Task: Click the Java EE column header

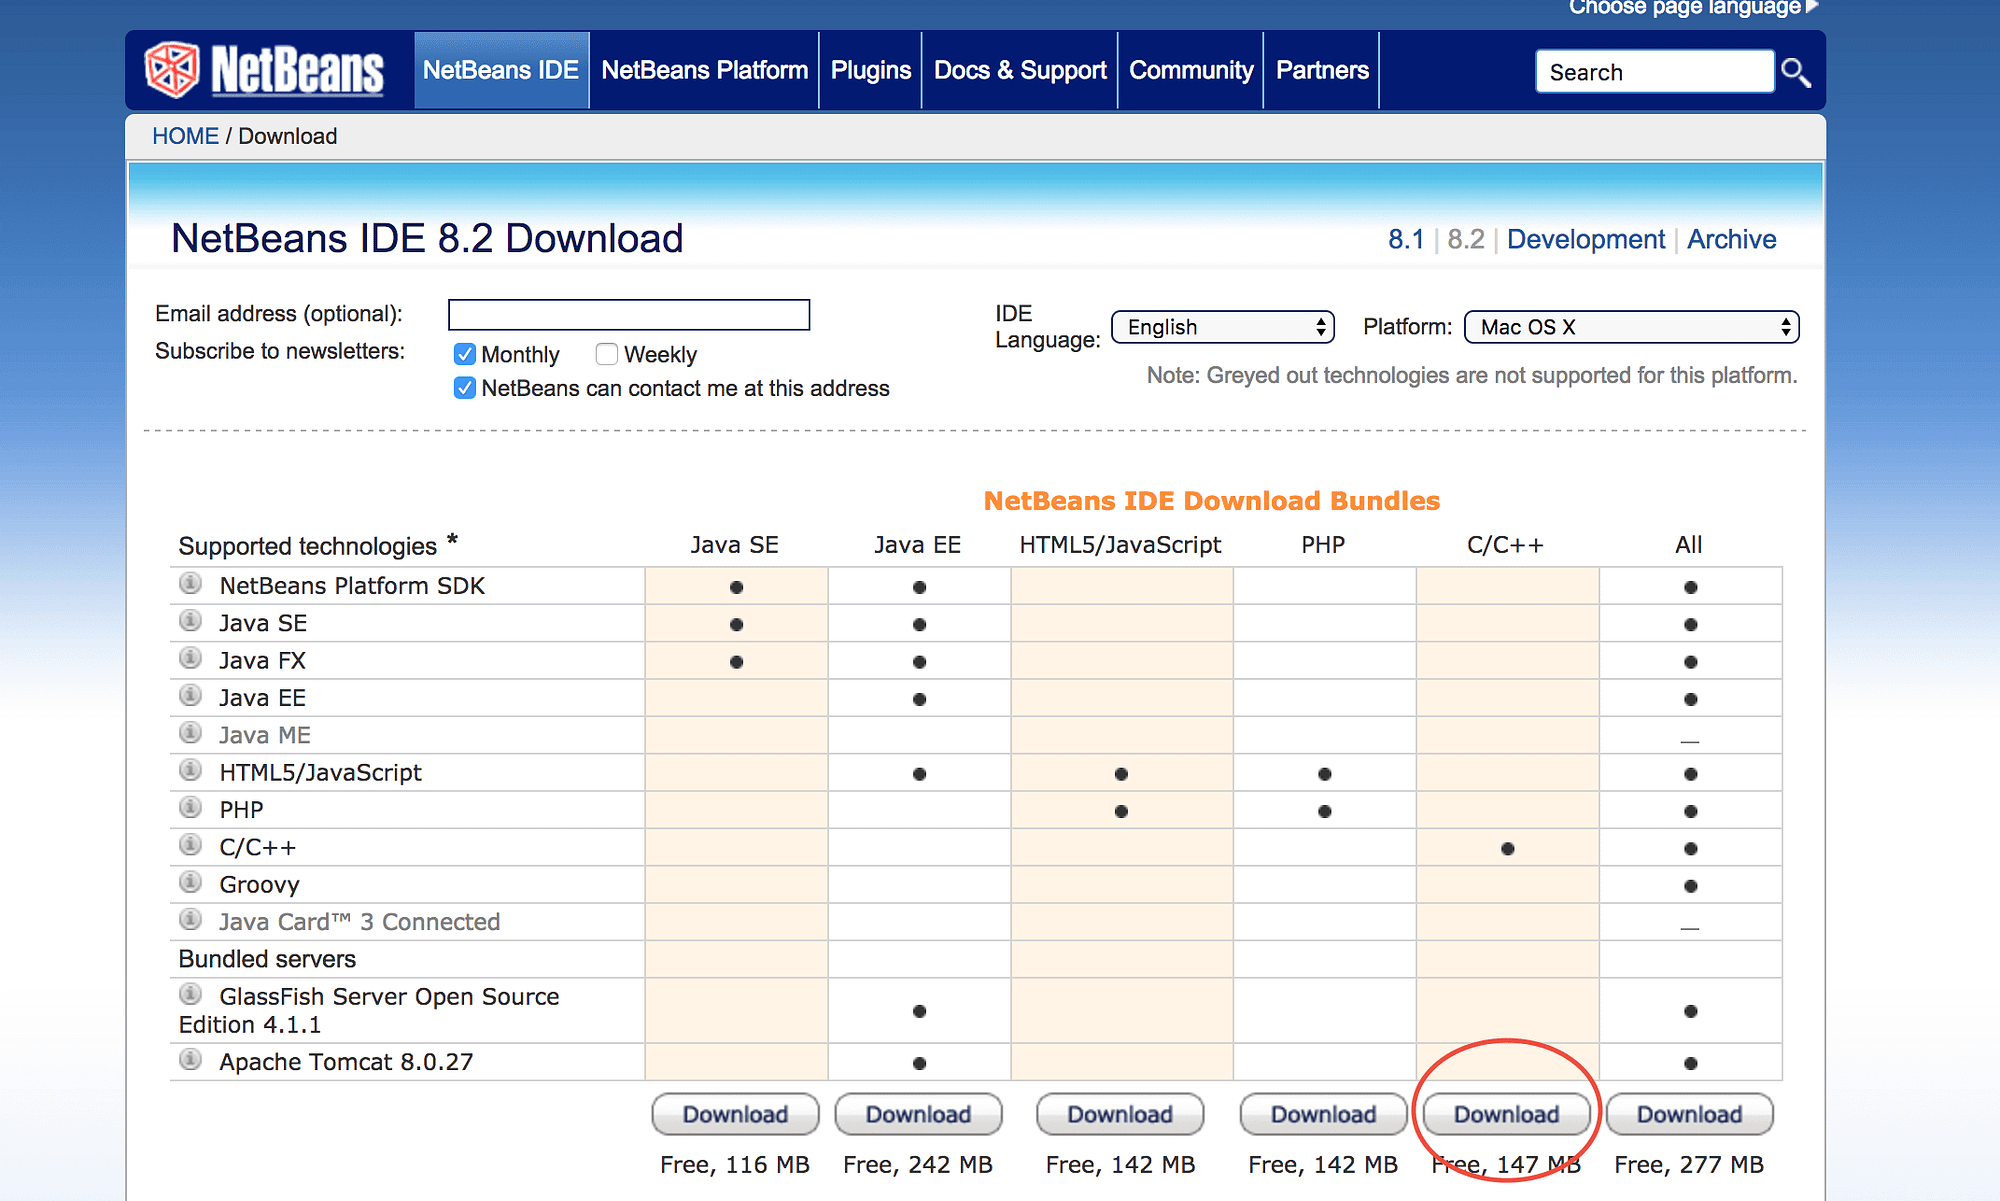Action: (x=917, y=545)
